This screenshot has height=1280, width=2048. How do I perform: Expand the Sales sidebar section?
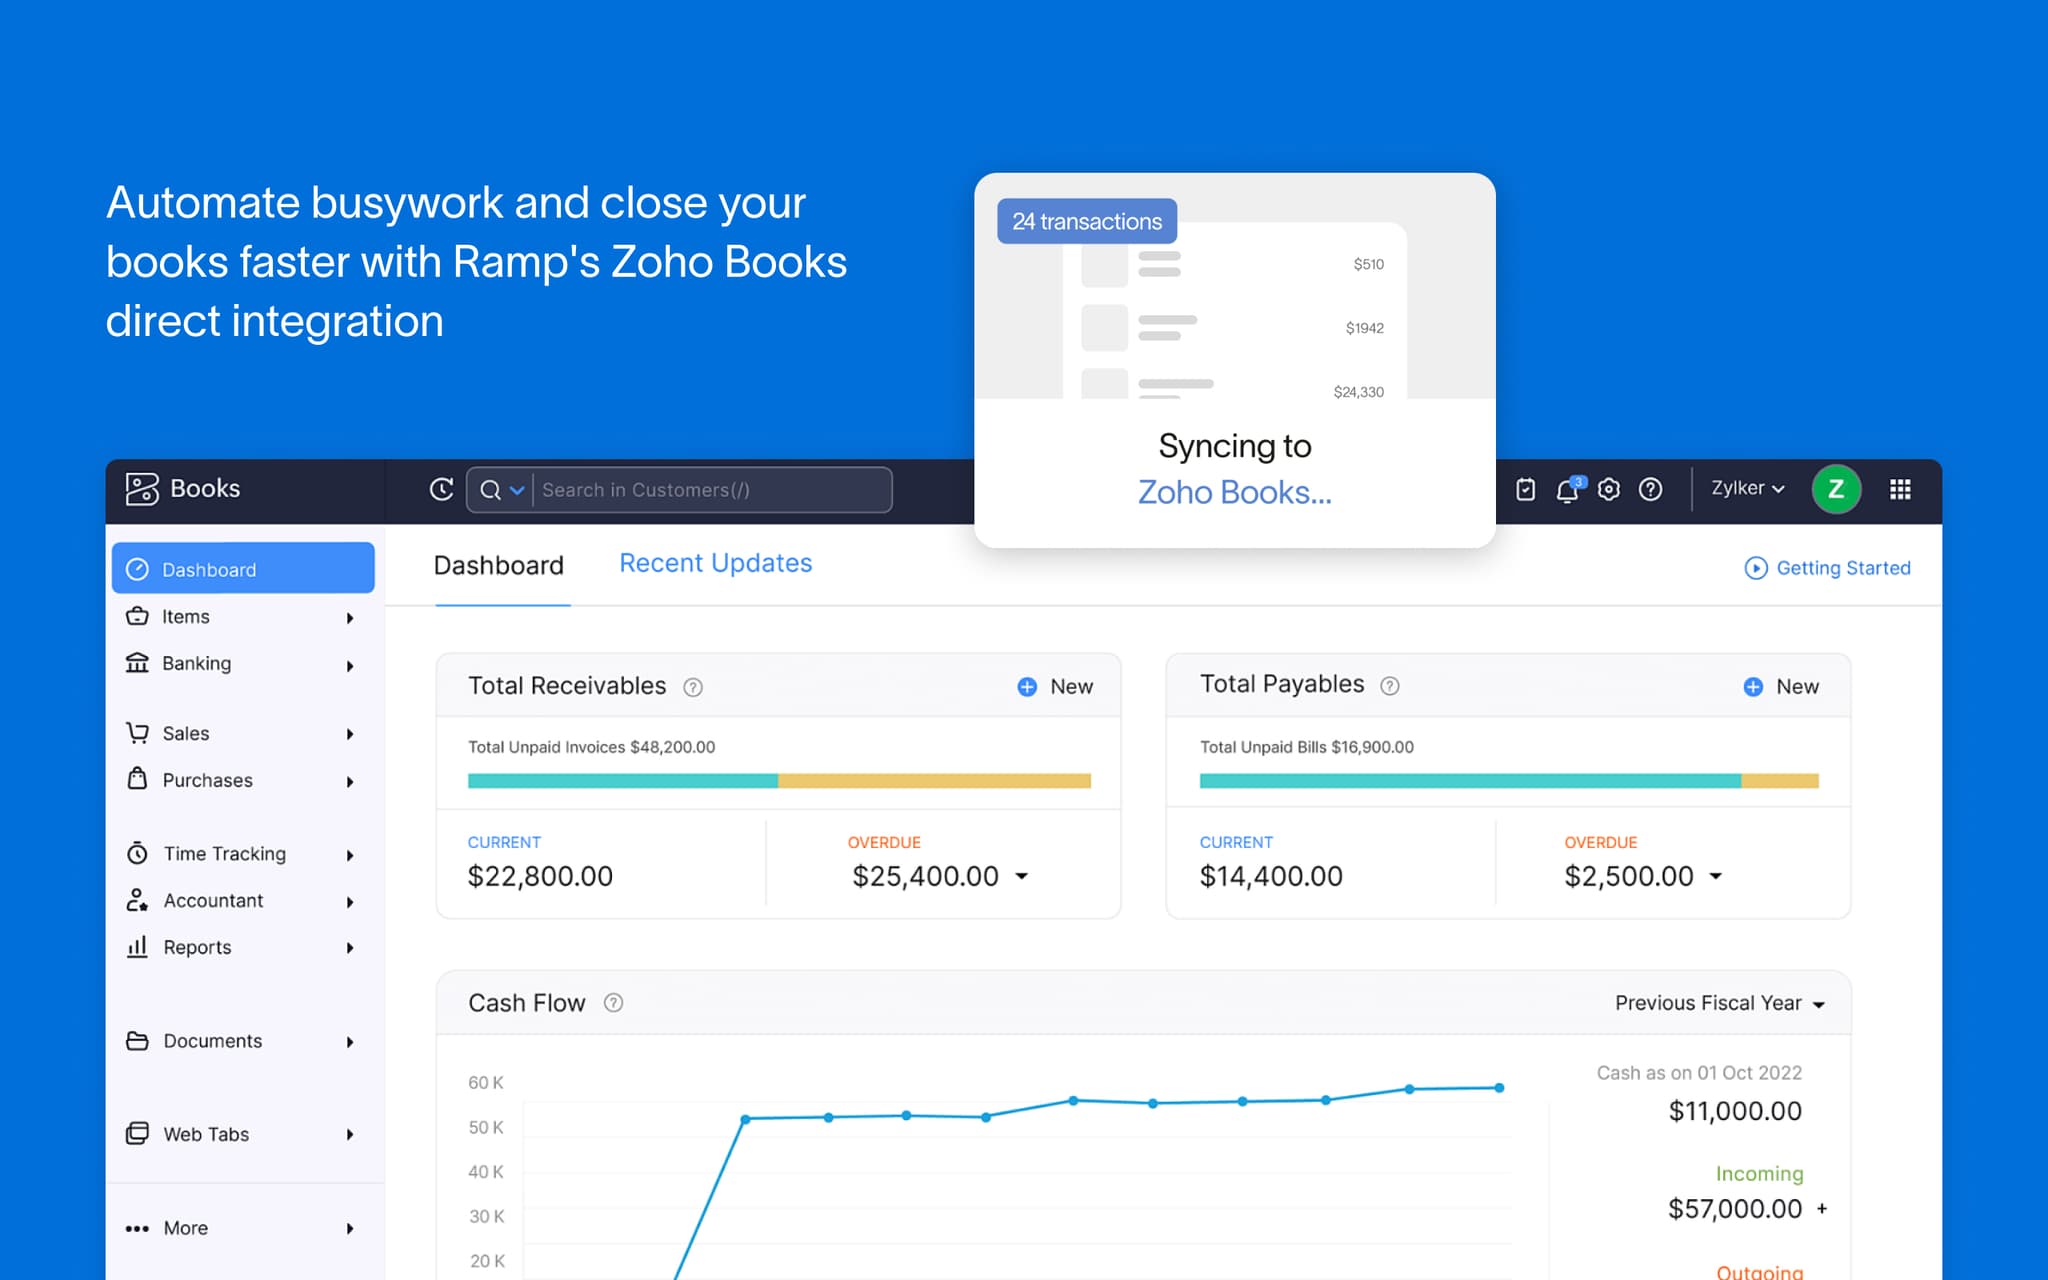[x=186, y=733]
